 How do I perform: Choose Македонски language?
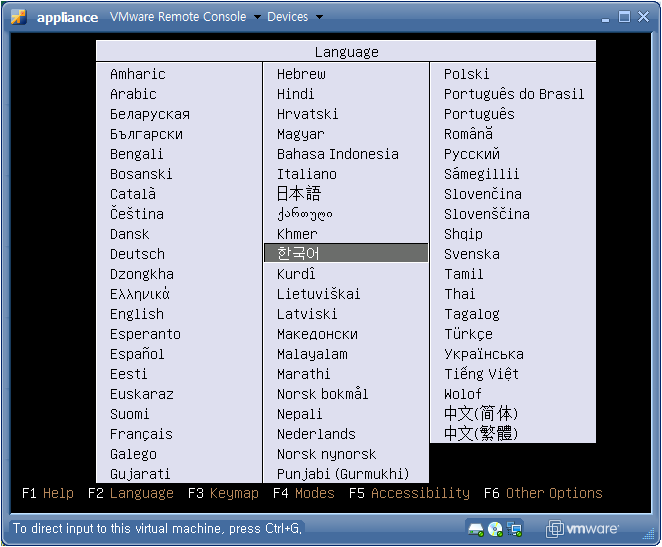[317, 335]
